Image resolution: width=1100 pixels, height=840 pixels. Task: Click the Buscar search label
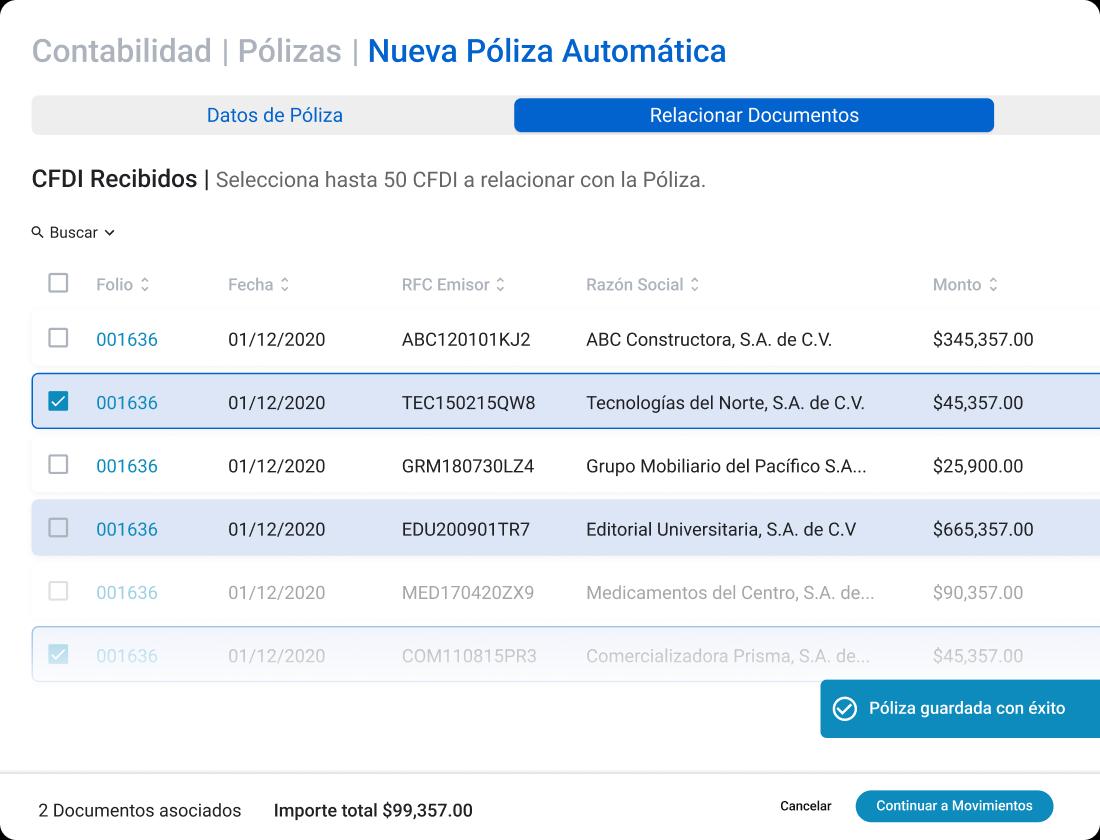click(x=74, y=232)
